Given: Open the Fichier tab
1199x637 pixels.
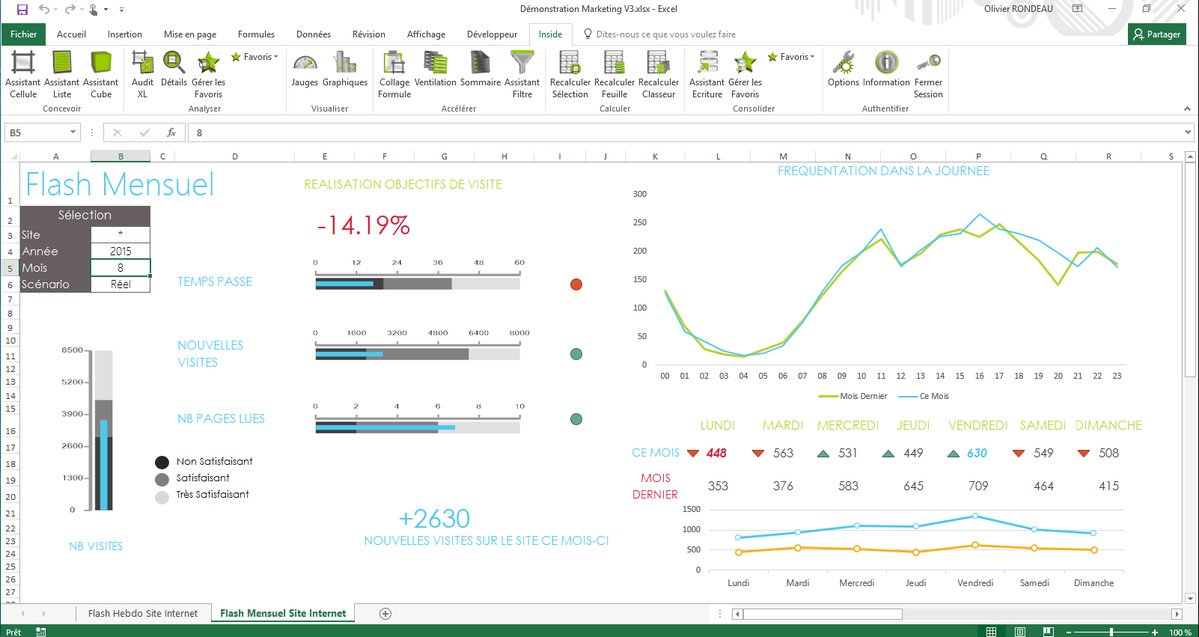Looking at the screenshot, I should [24, 34].
